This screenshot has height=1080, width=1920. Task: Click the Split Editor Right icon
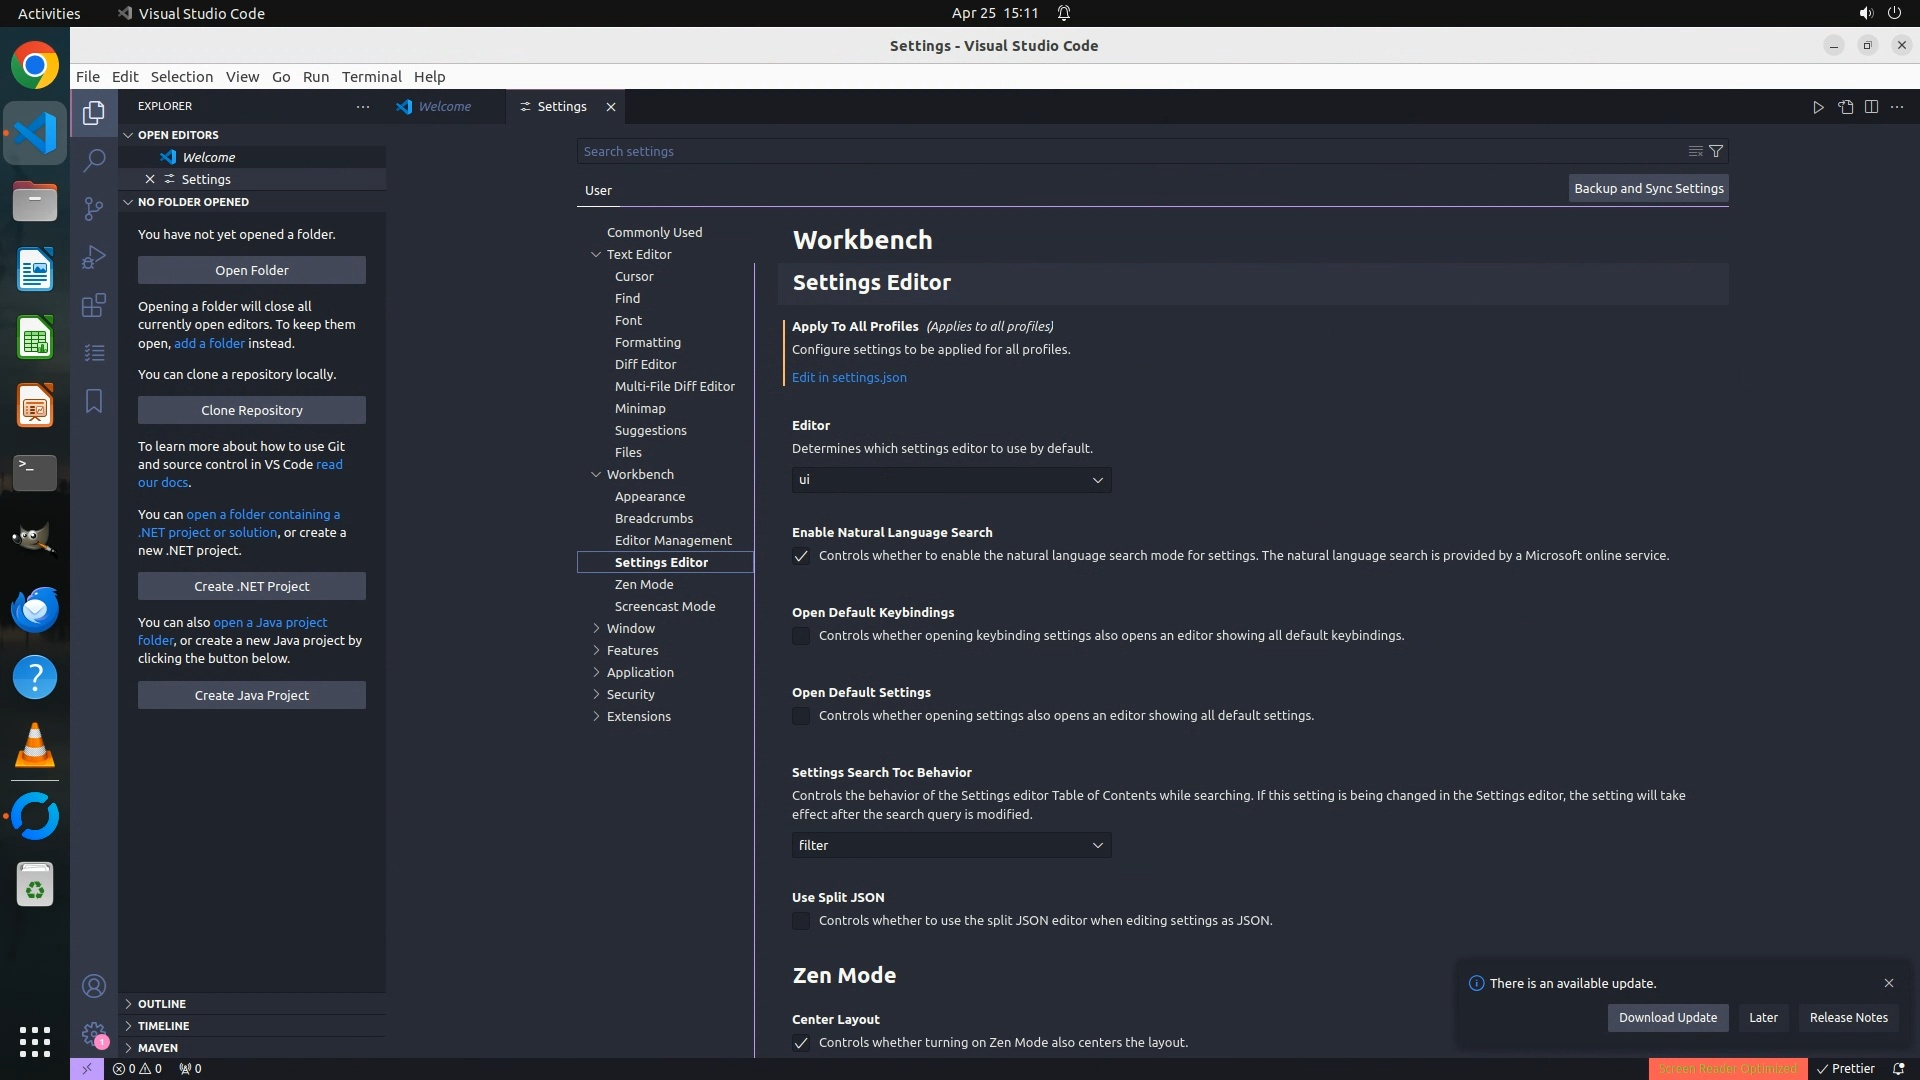(x=1871, y=107)
